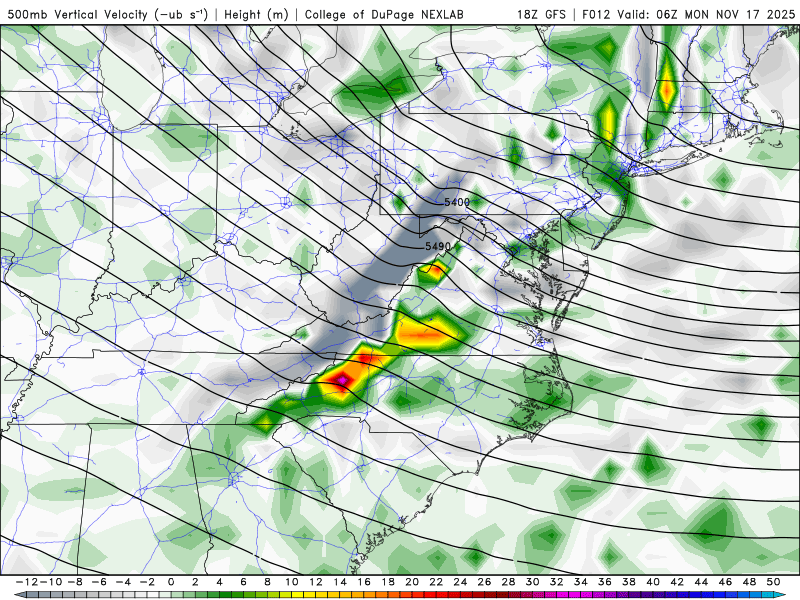Click the "0" color scale value

(171, 582)
